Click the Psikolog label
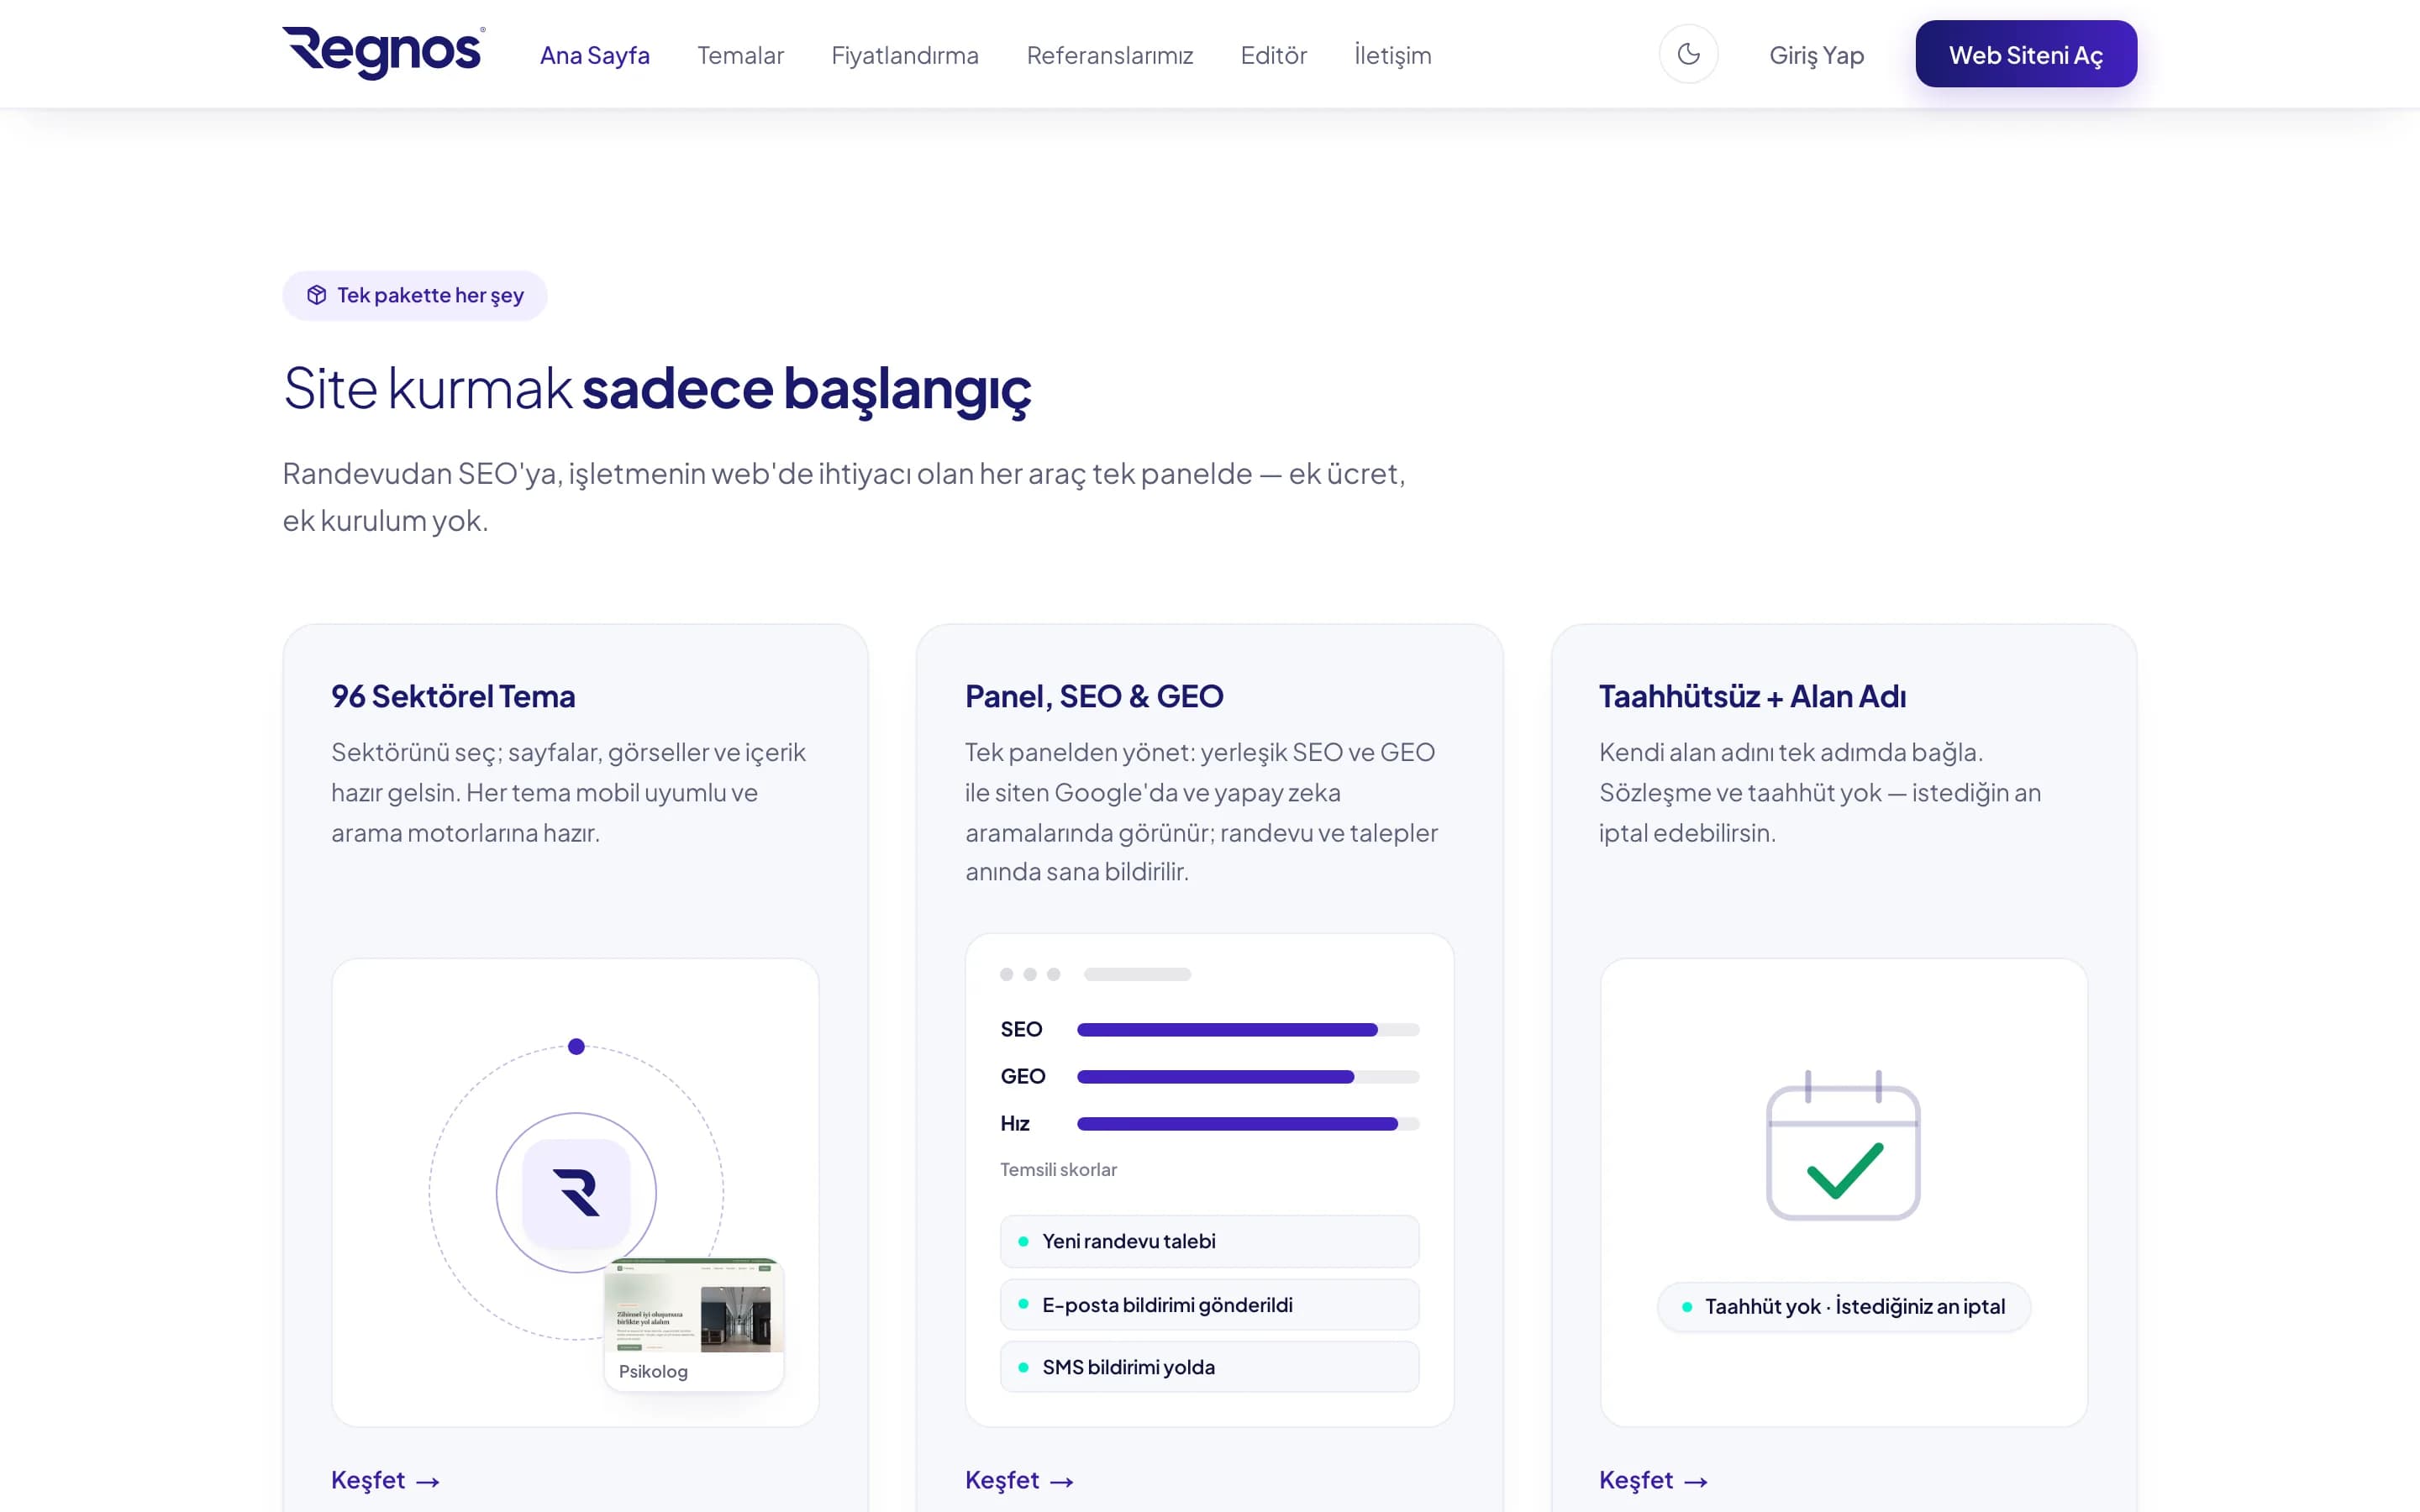The height and width of the screenshot is (1512, 2420). [x=653, y=1371]
